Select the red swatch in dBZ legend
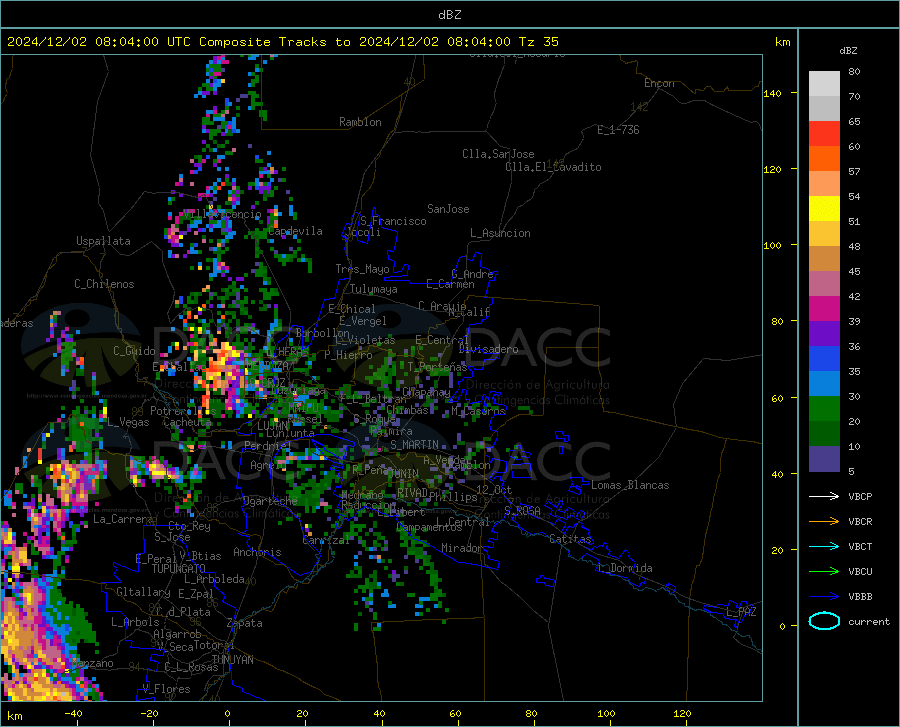Image resolution: width=900 pixels, height=727 pixels. (824, 134)
